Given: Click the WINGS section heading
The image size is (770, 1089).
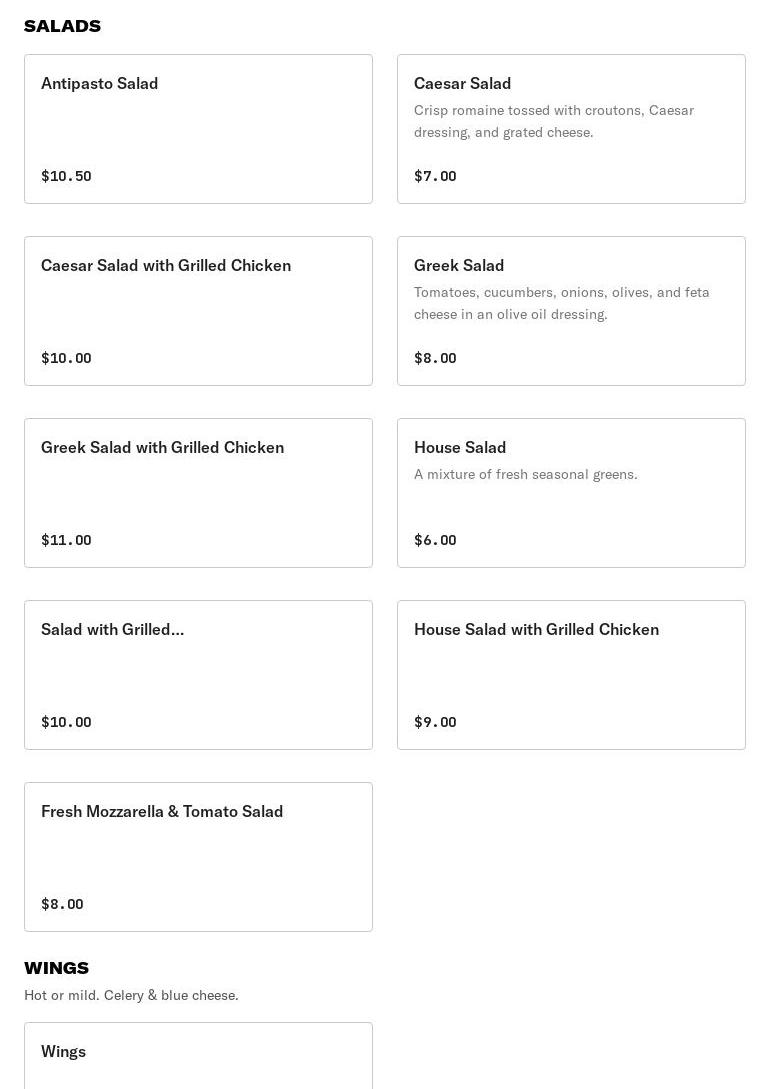Looking at the screenshot, I should [x=56, y=968].
